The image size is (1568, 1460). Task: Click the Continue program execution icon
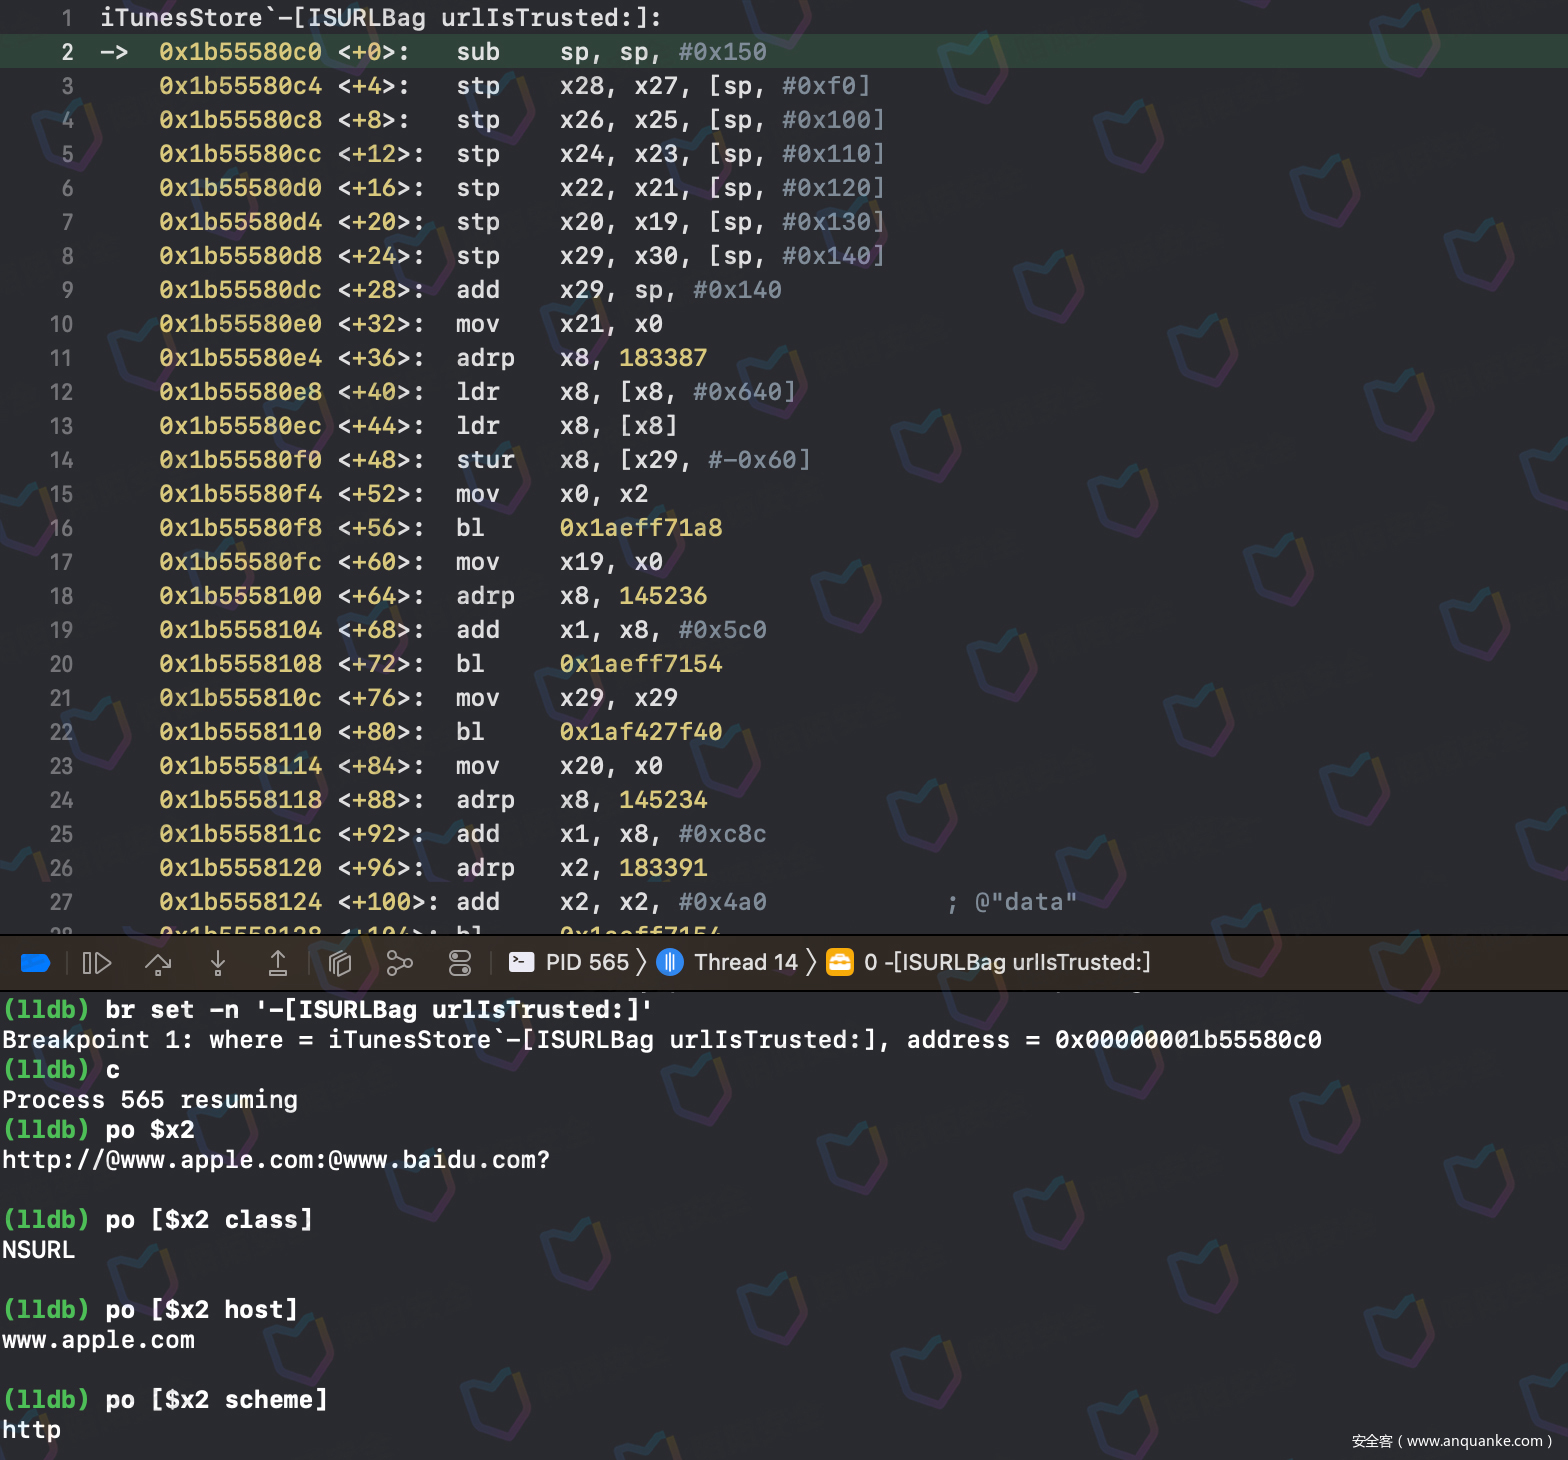click(96, 963)
